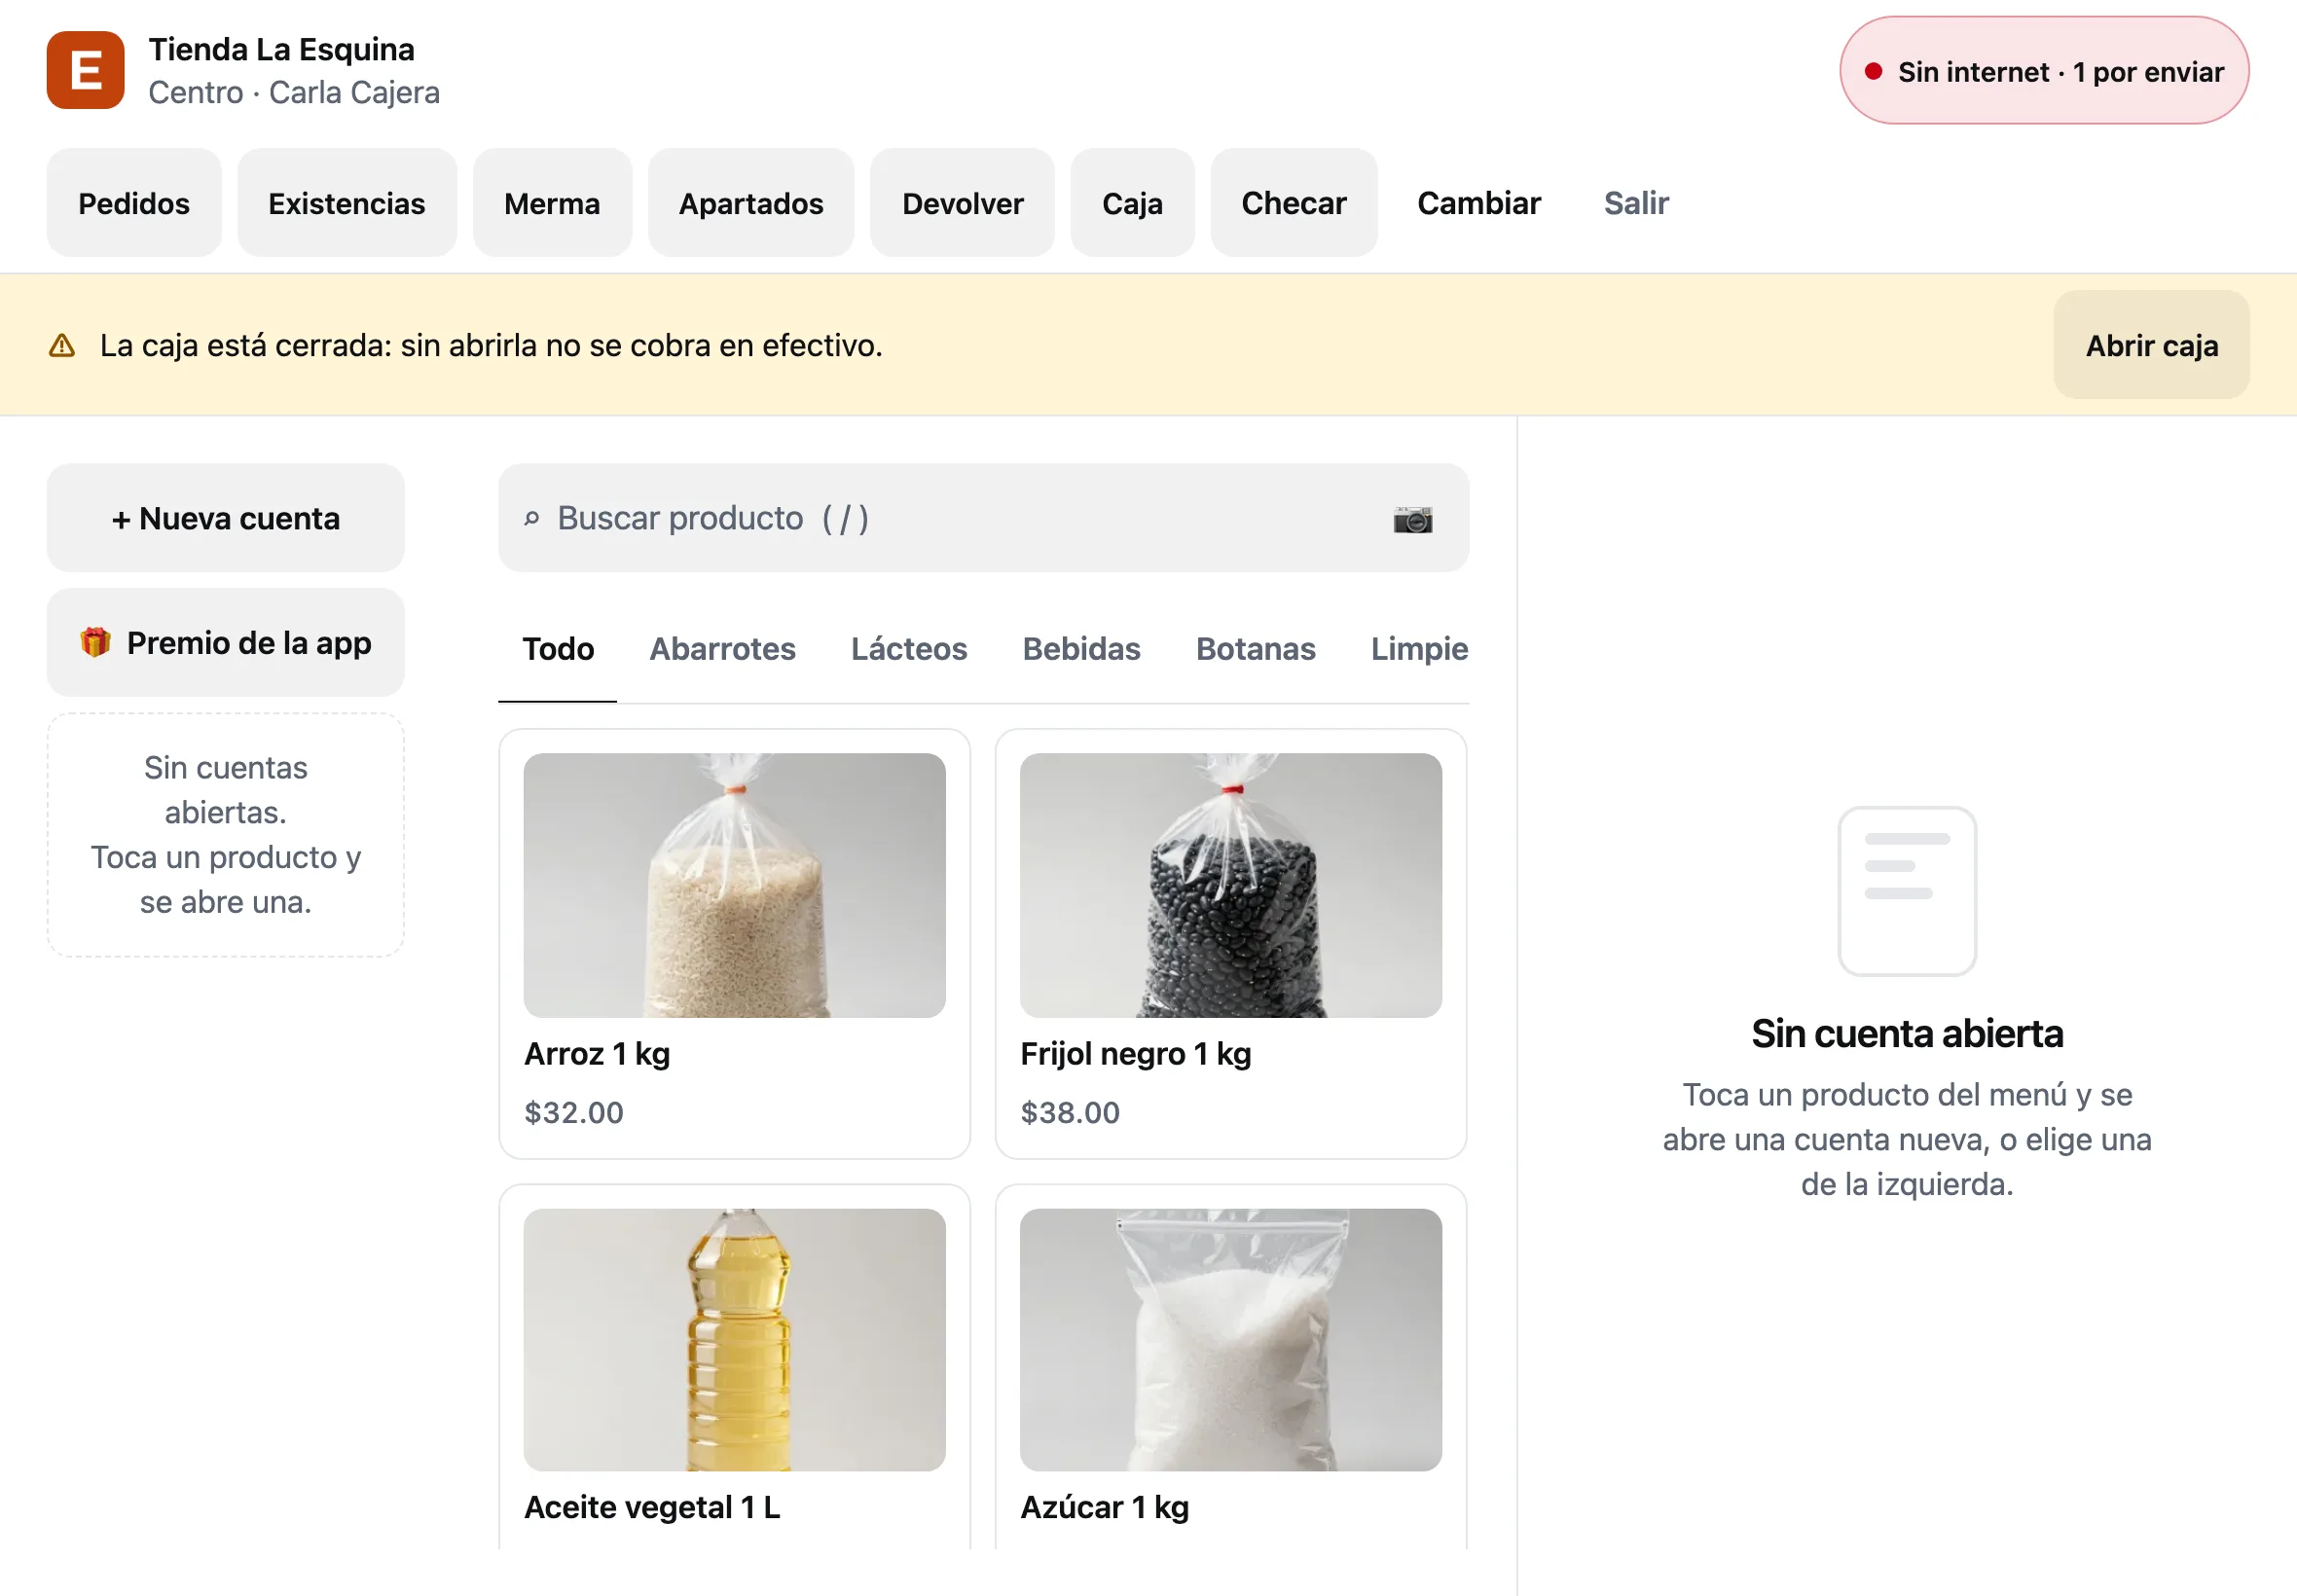Image resolution: width=2297 pixels, height=1596 pixels.
Task: Show the Bebidas category
Action: tap(1081, 648)
